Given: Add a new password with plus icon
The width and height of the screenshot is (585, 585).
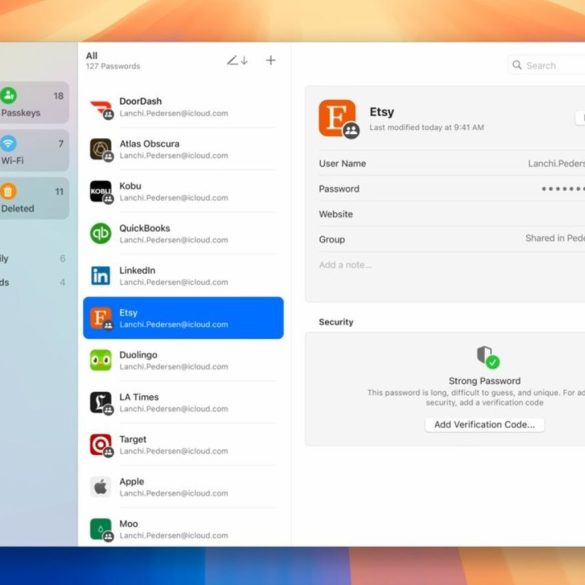Looking at the screenshot, I should [x=271, y=60].
